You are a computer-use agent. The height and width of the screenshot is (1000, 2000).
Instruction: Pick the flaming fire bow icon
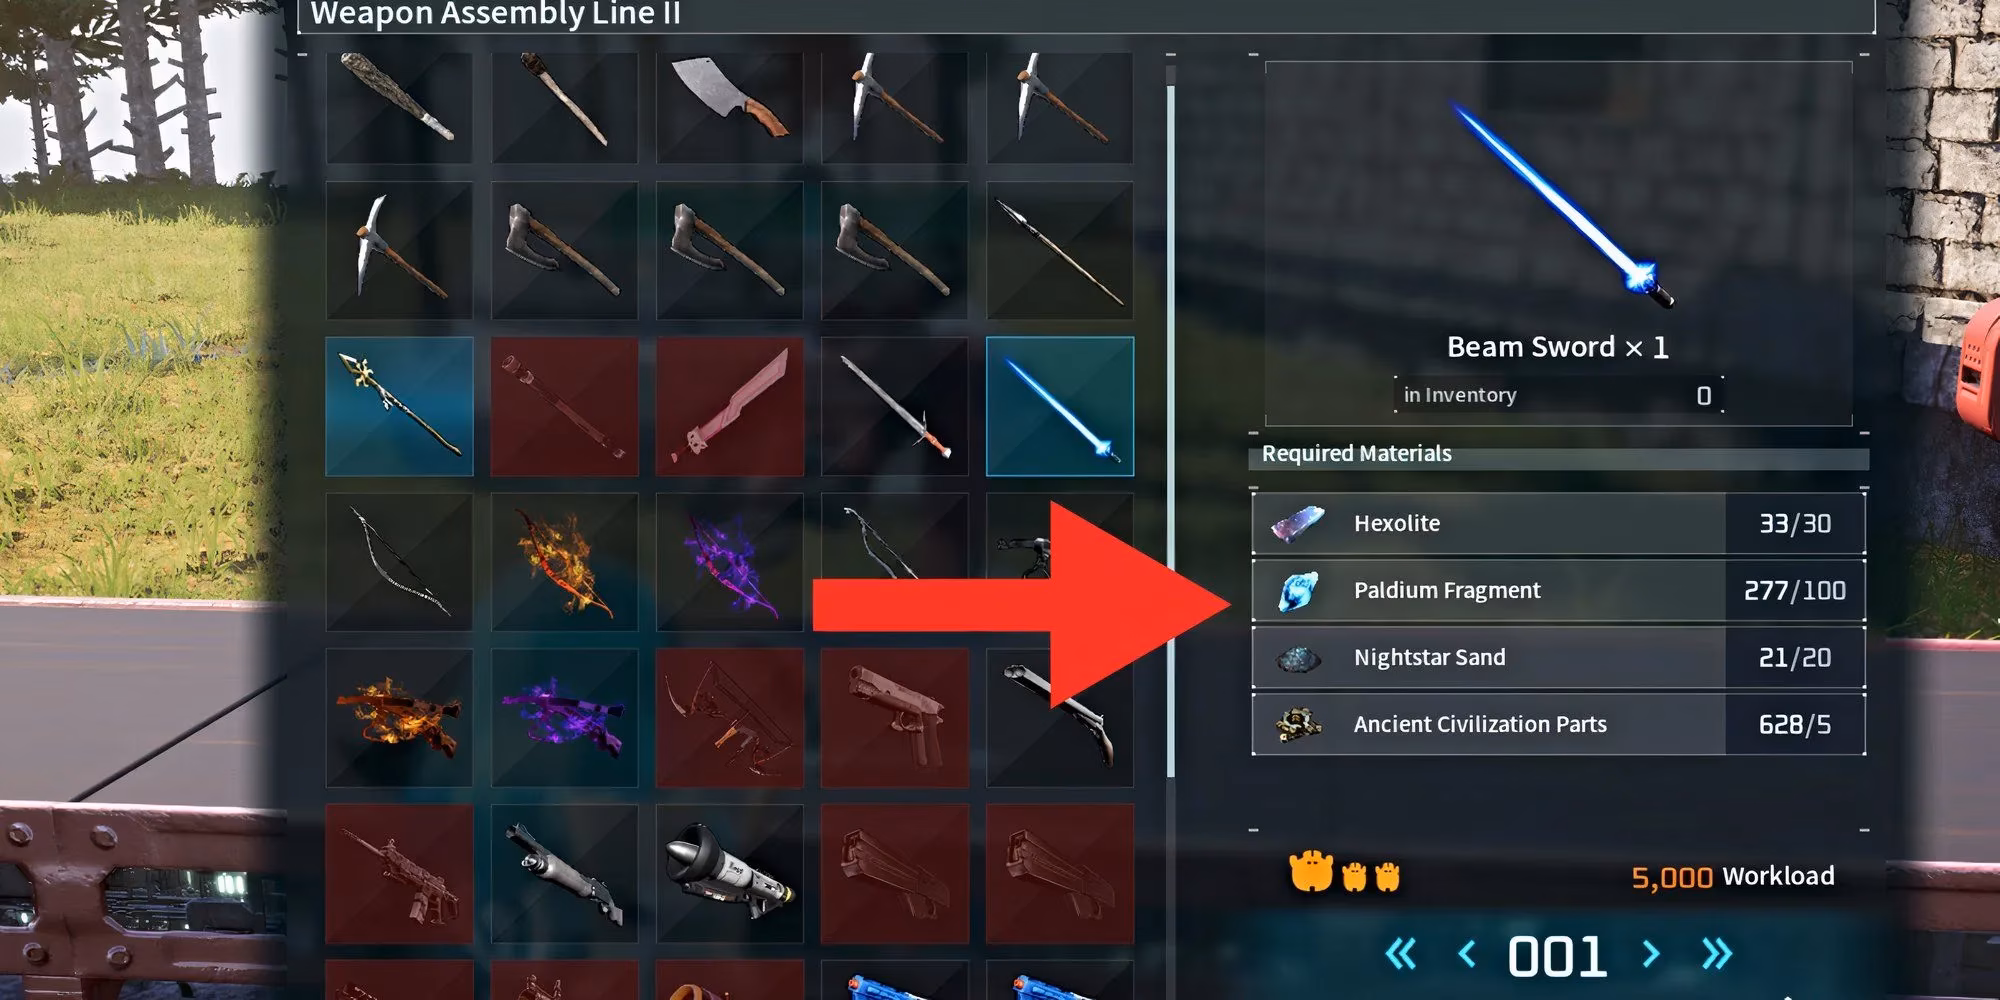pyautogui.click(x=564, y=562)
